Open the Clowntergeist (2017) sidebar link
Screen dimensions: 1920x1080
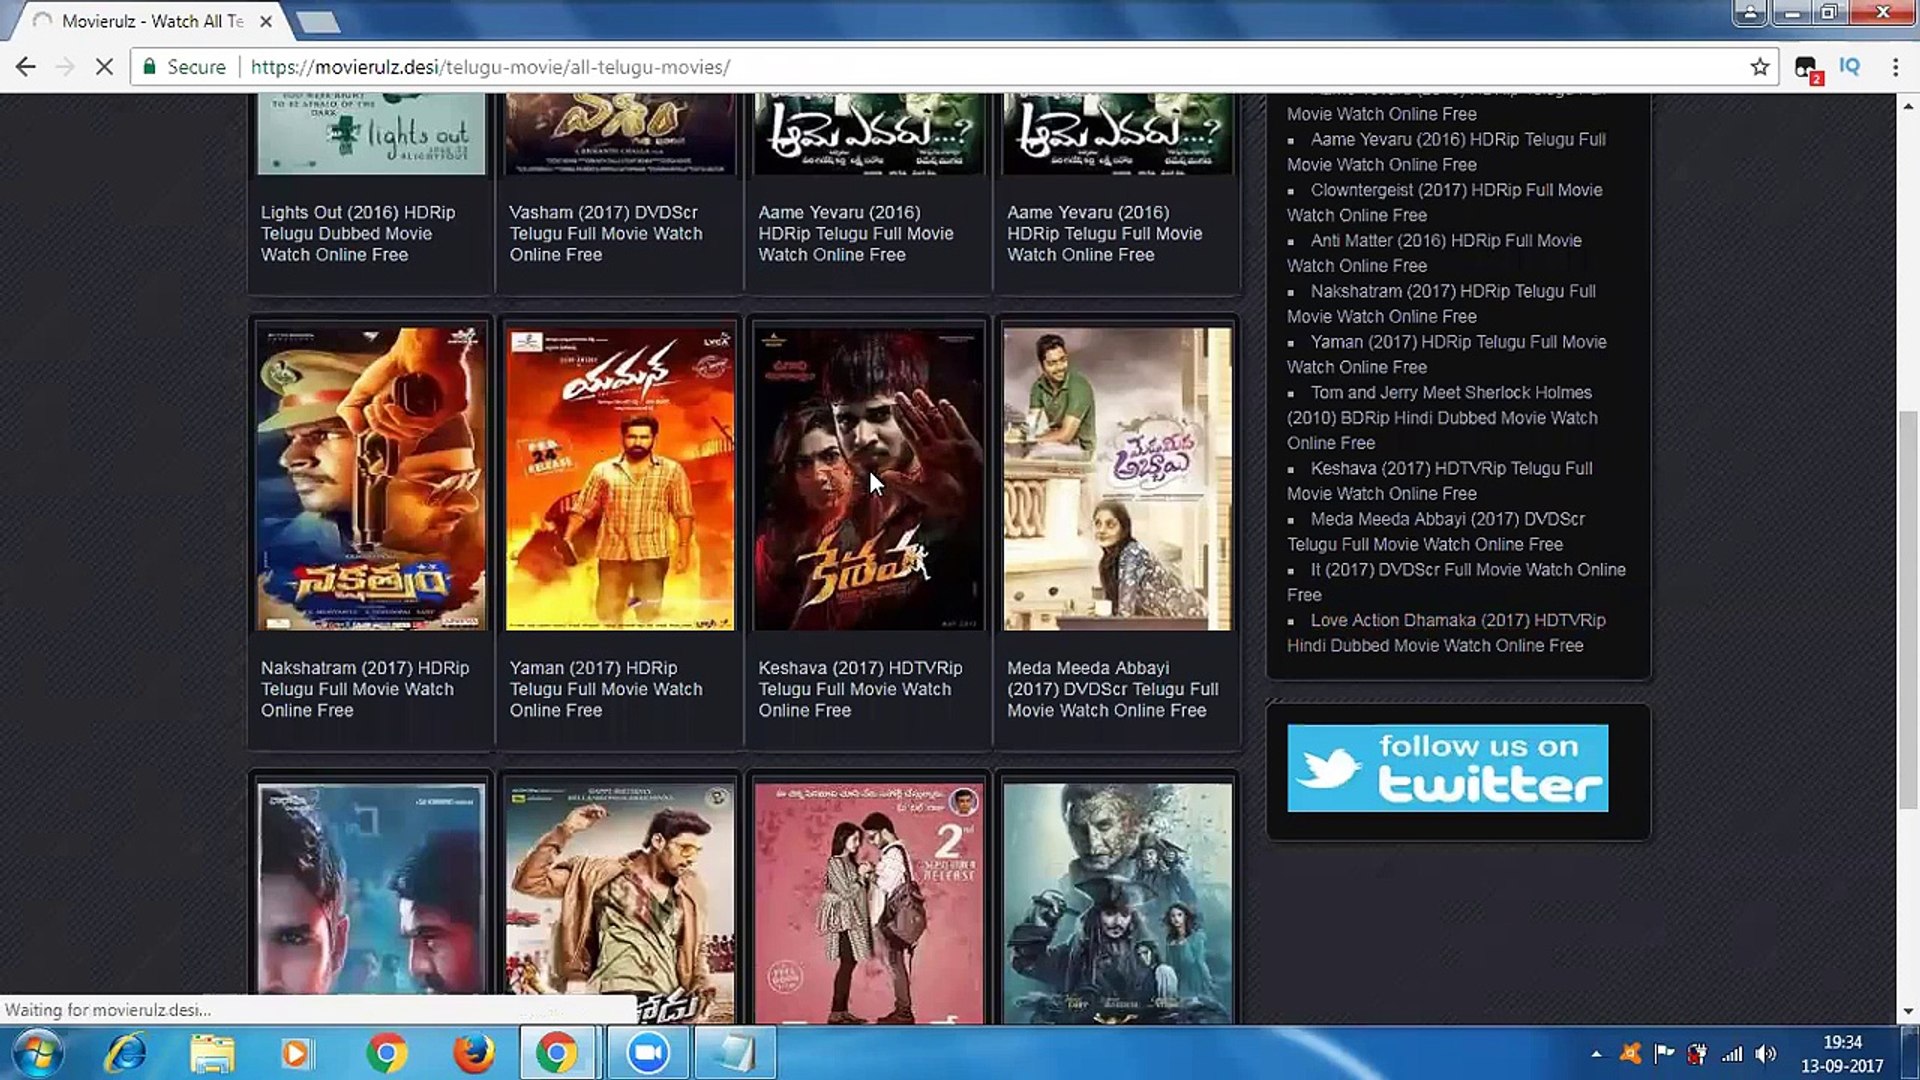[x=1455, y=190]
